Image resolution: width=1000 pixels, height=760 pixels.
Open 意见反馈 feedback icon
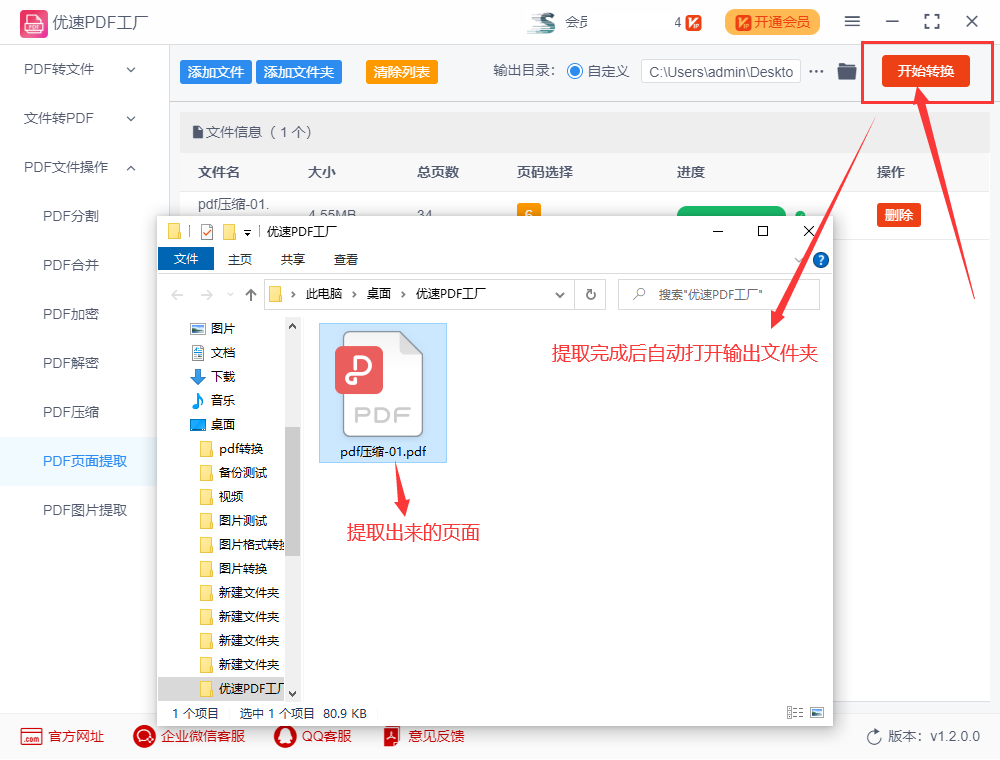coord(390,736)
